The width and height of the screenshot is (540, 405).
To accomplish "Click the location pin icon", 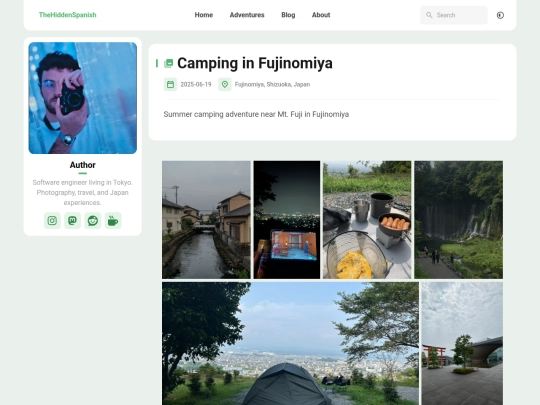I will click(x=225, y=84).
